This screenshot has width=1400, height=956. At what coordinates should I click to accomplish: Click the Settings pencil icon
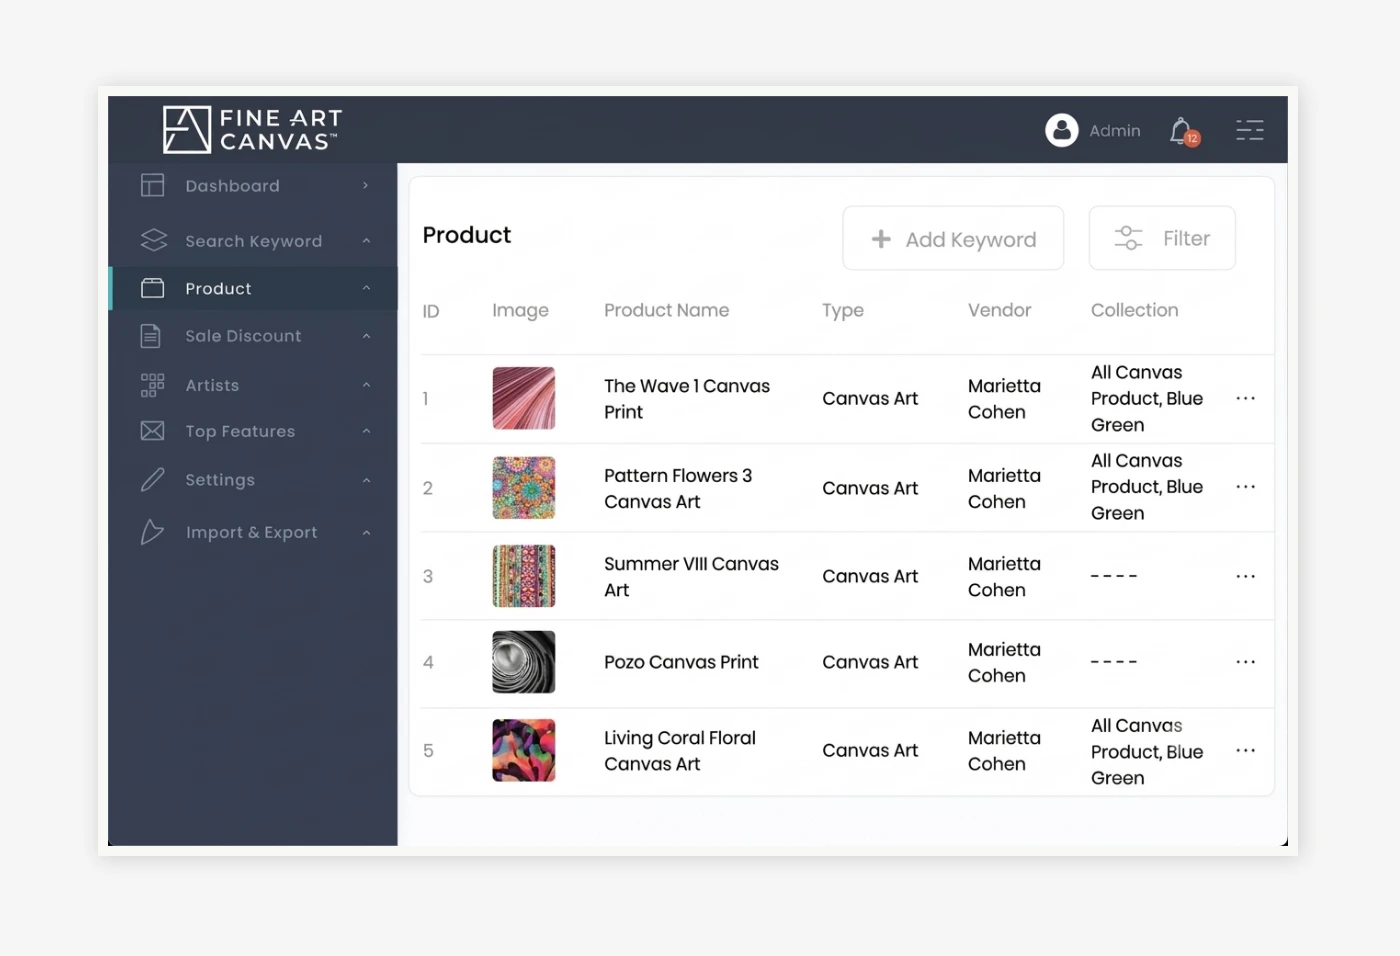point(152,480)
